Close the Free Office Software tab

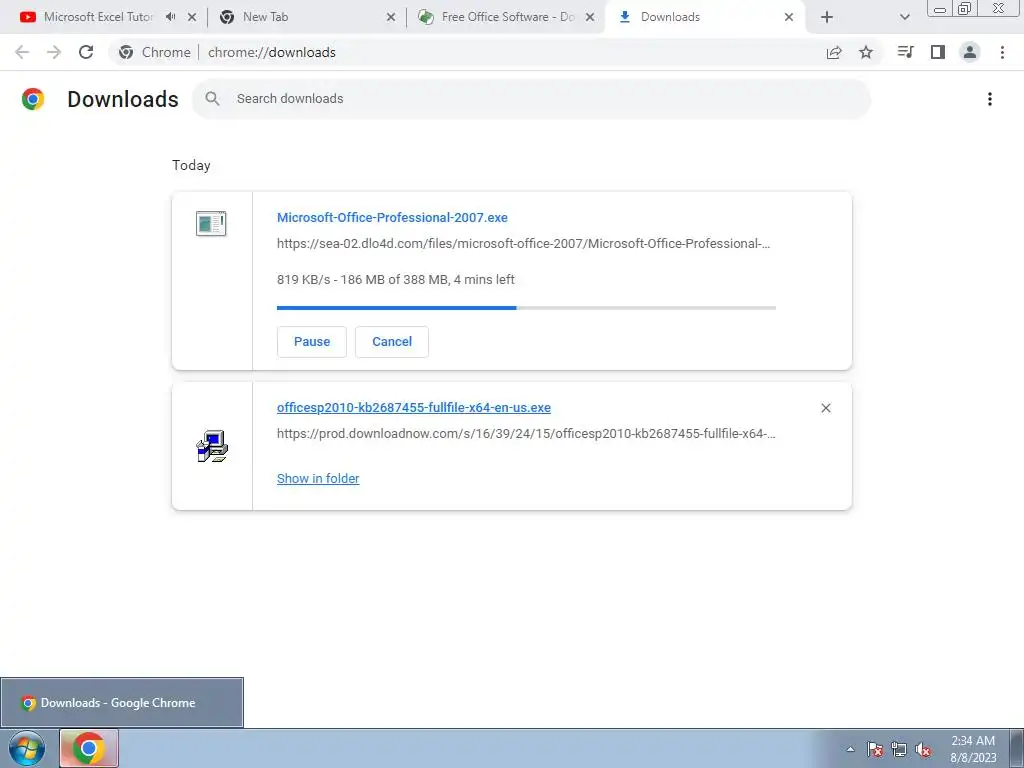[x=590, y=17]
